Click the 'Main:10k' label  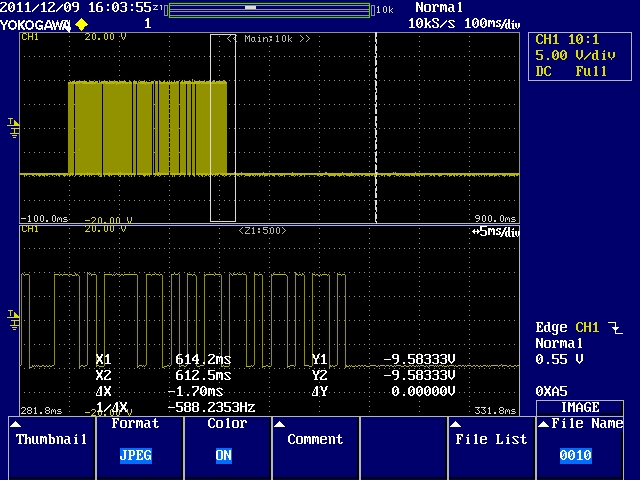269,39
